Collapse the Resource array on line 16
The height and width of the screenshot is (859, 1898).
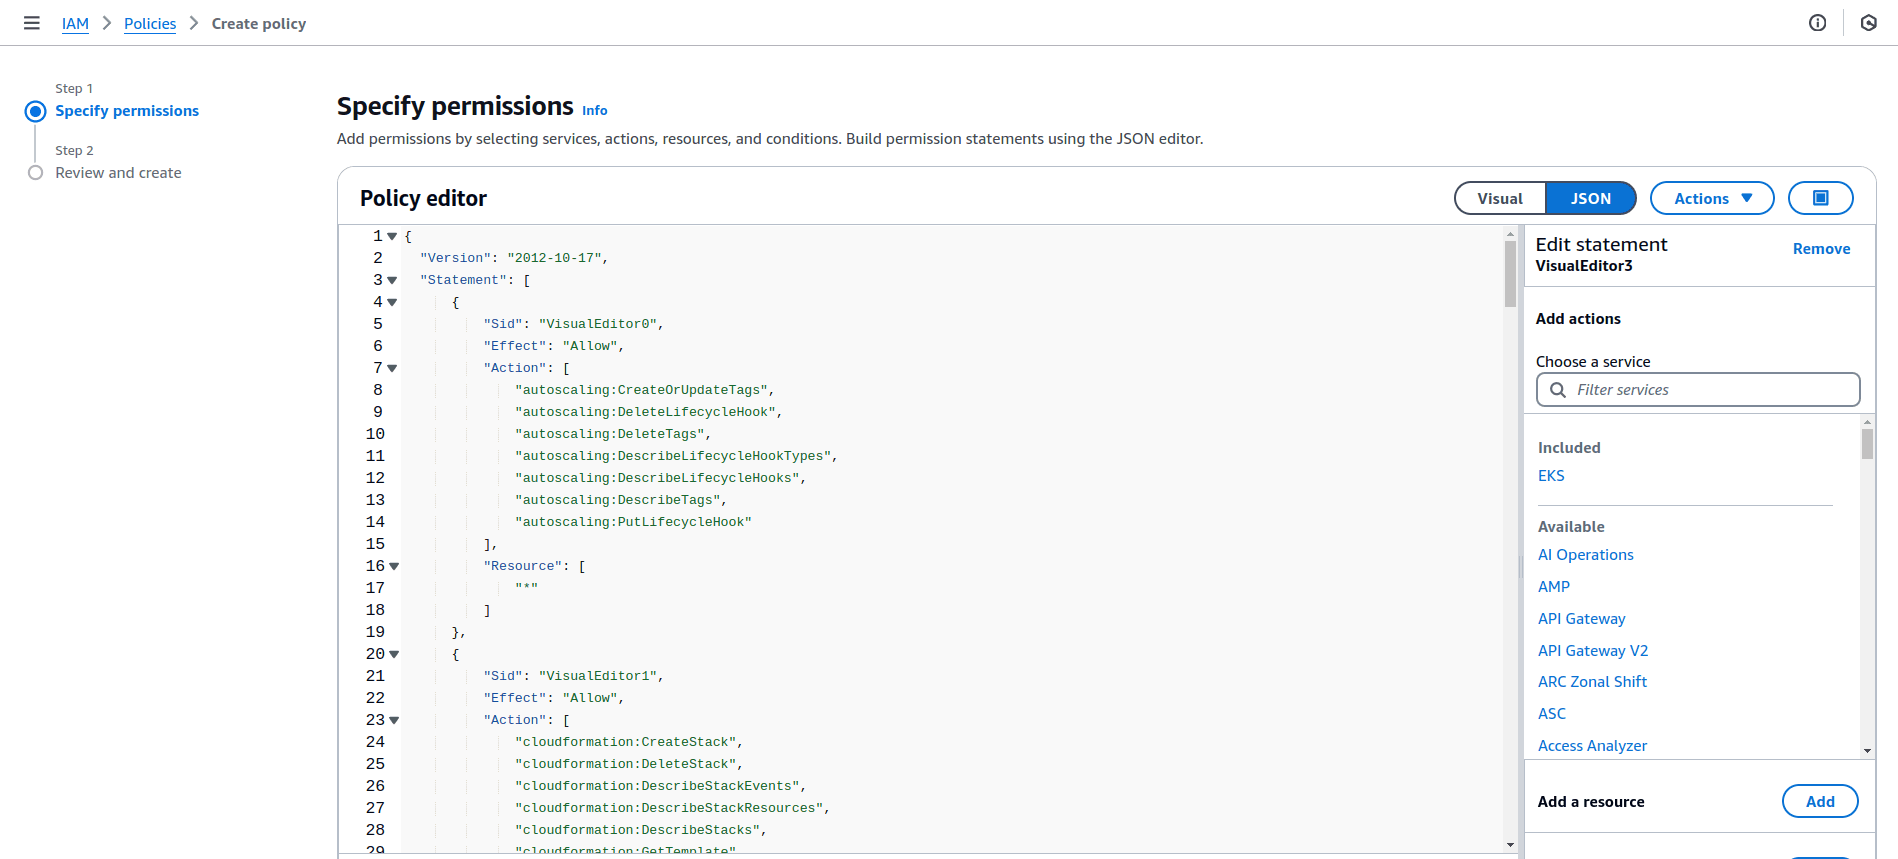394,567
